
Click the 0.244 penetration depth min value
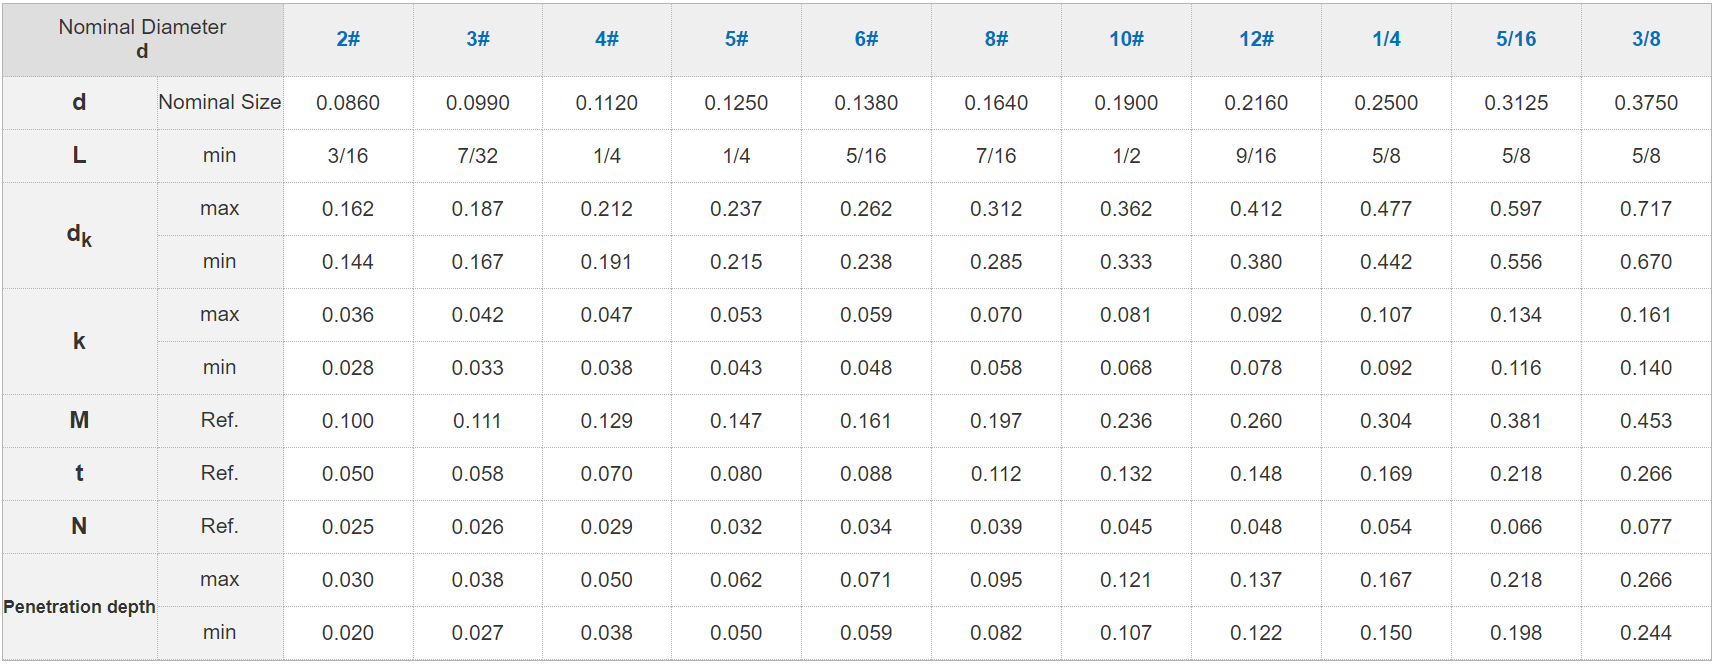[x=1646, y=633]
